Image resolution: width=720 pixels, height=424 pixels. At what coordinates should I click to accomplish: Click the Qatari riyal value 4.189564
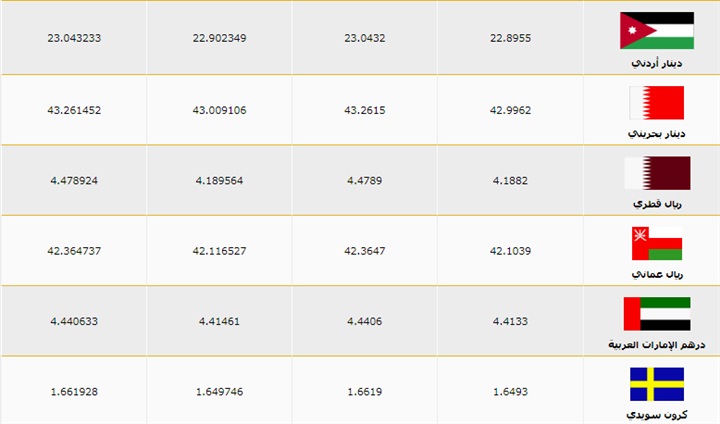click(220, 180)
